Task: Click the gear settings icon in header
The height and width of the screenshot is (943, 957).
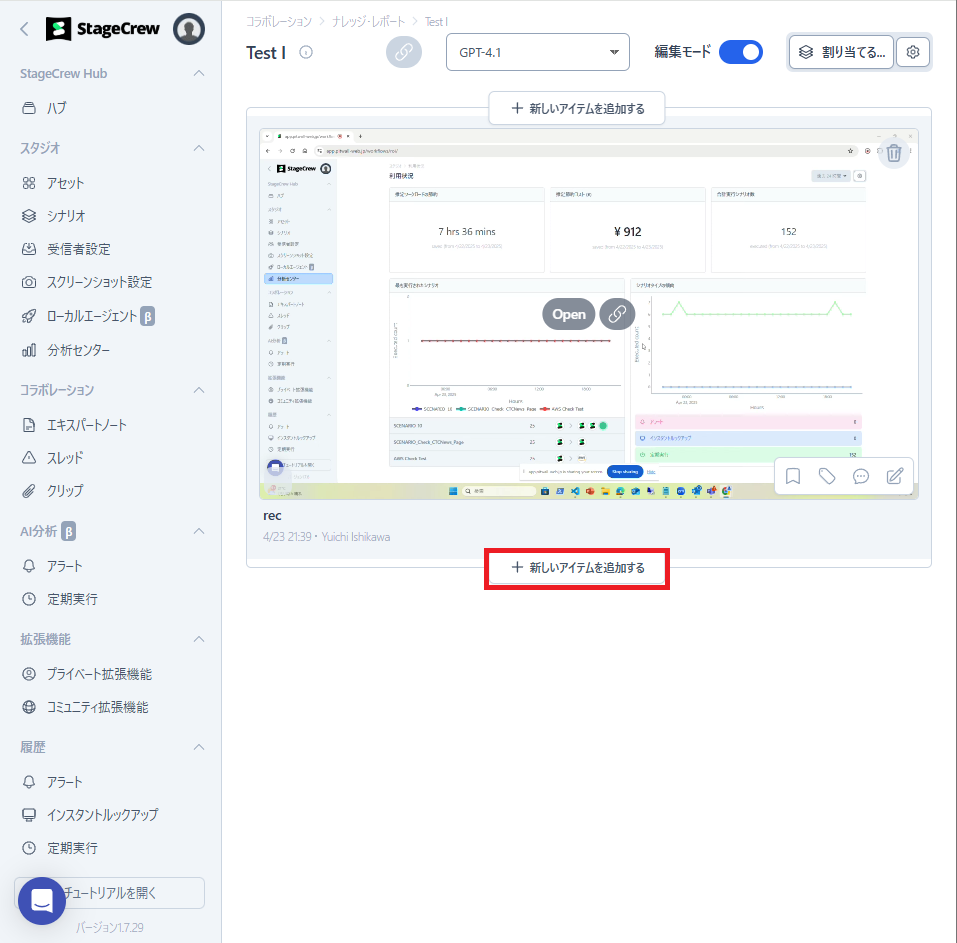Action: [912, 52]
